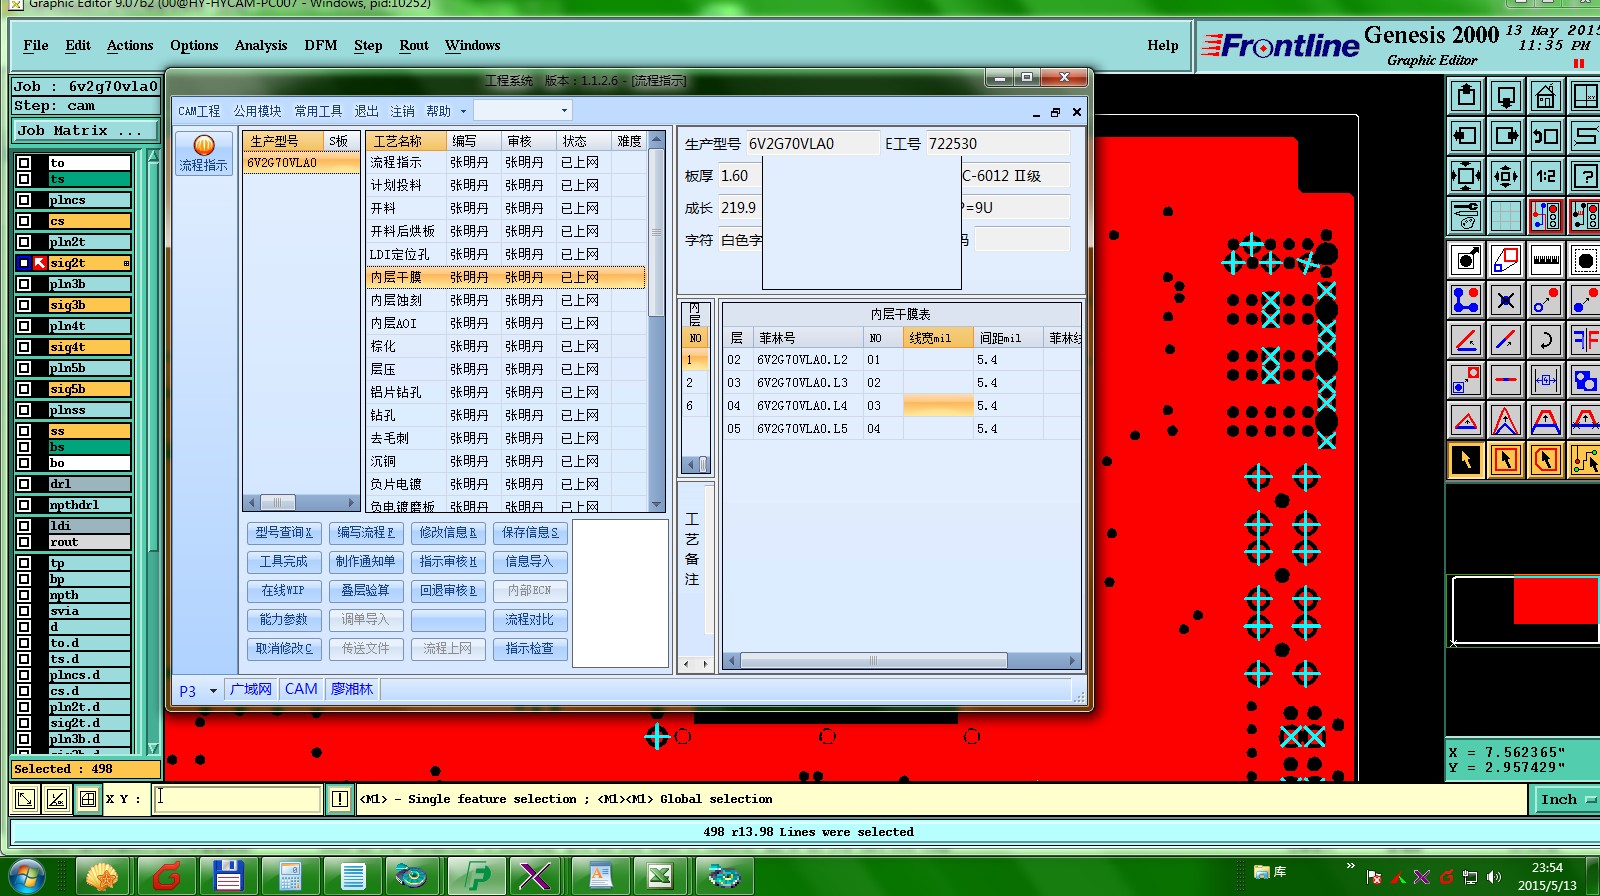Image resolution: width=1600 pixels, height=896 pixels.
Task: Toggle the checkbox for layer pln2t
Action: (24, 242)
